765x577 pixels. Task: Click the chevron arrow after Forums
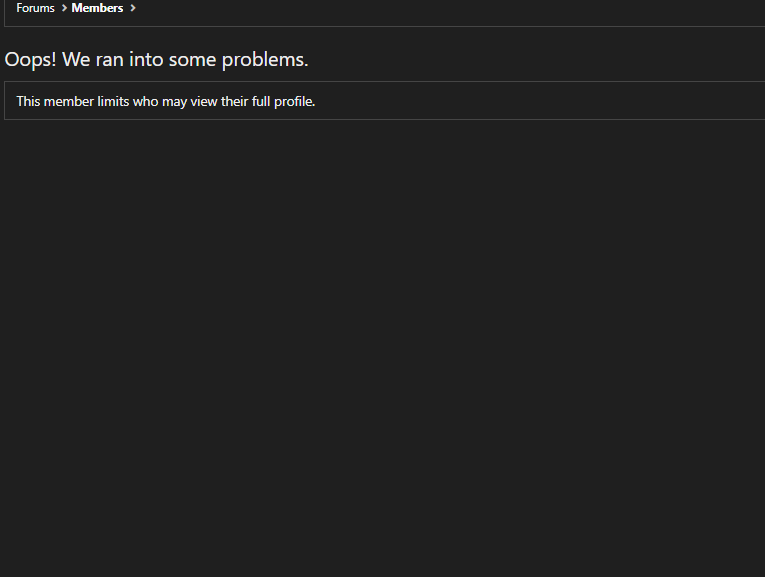tap(64, 8)
